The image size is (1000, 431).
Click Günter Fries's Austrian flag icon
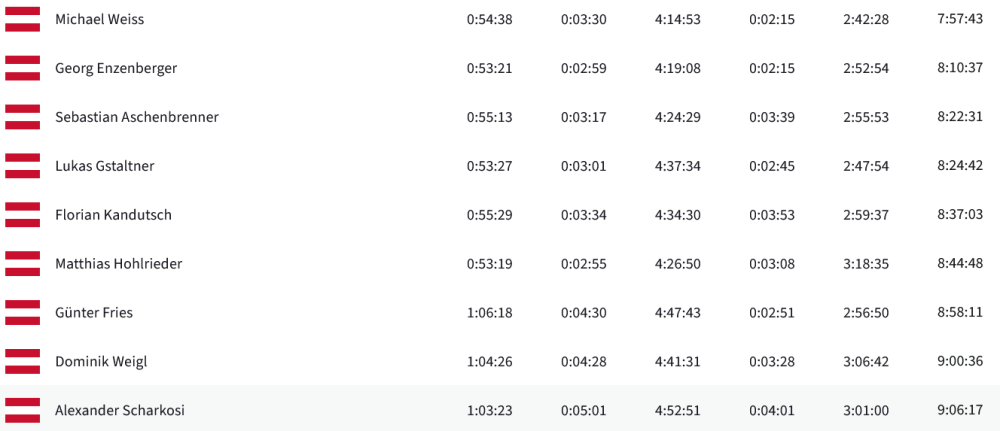pos(22,313)
